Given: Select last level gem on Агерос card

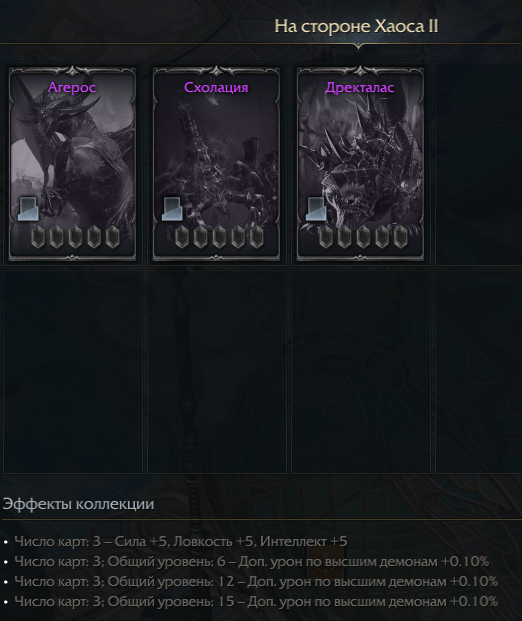Looking at the screenshot, I should tap(112, 237).
